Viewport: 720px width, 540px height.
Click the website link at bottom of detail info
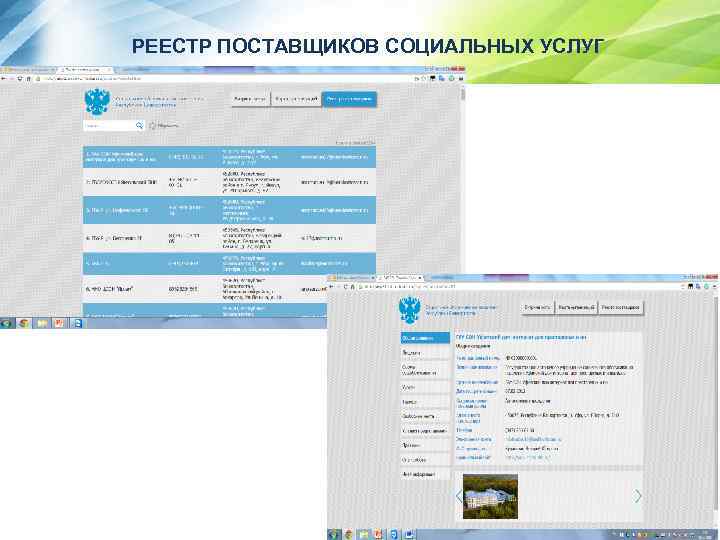(x=528, y=457)
